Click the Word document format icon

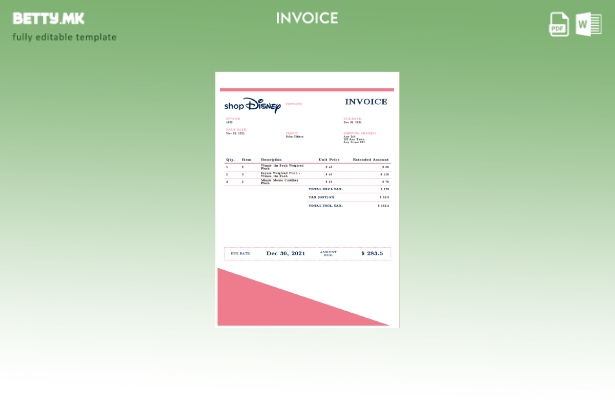(x=588, y=24)
